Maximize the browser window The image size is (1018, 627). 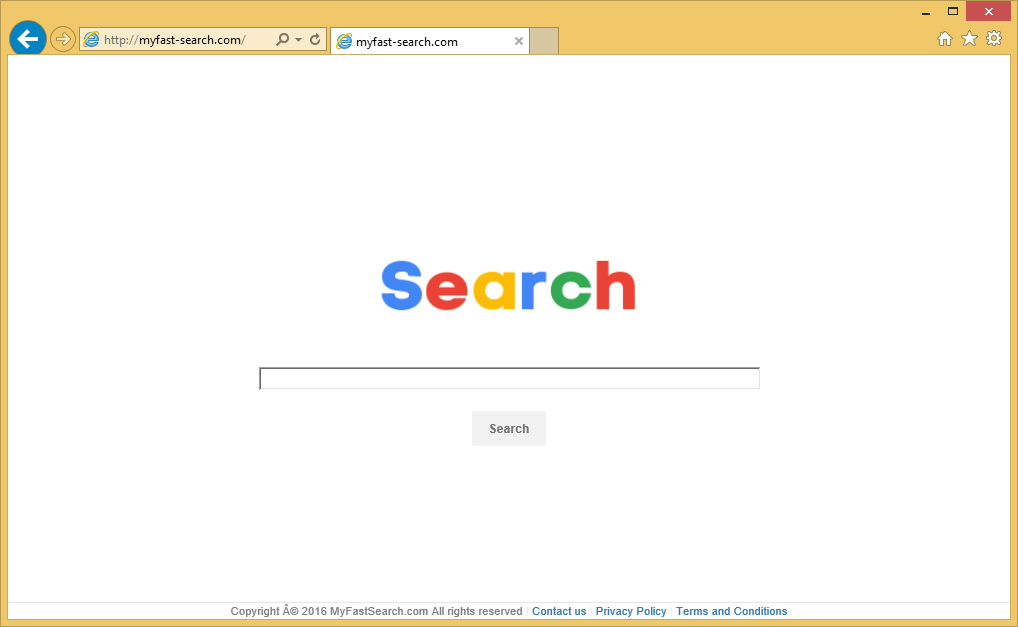[953, 12]
